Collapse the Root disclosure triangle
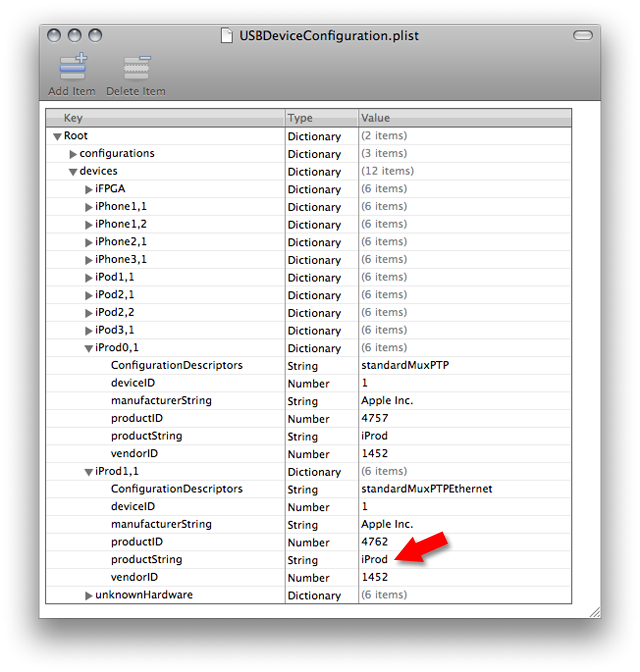 point(57,137)
